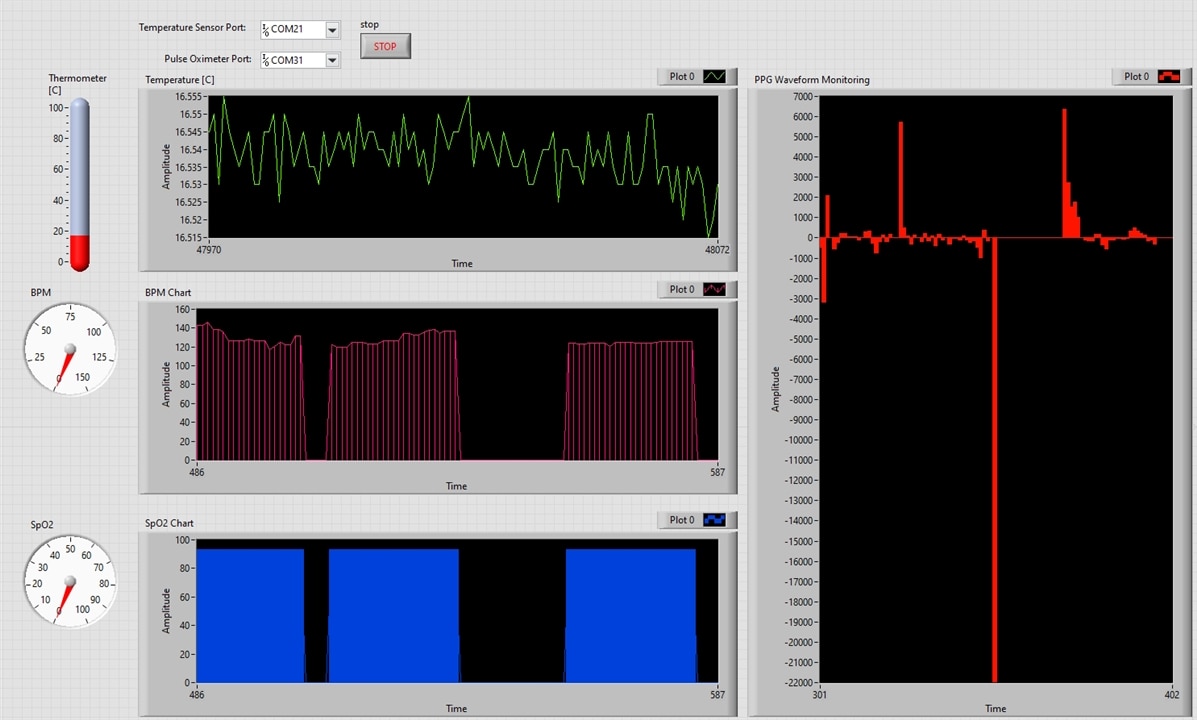Click "Plot 0" label on the SpO2 Chart legend

(x=682, y=520)
